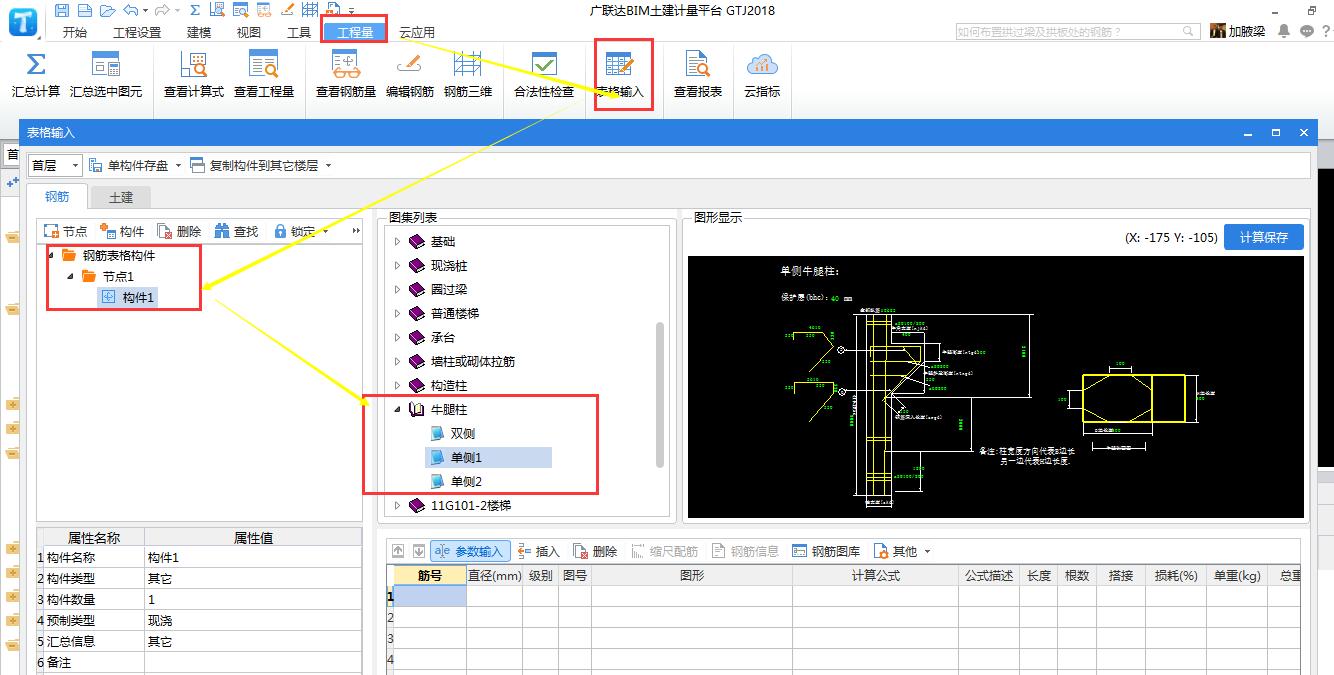Open the 单构件存盘 dropdown arrow

[179, 165]
